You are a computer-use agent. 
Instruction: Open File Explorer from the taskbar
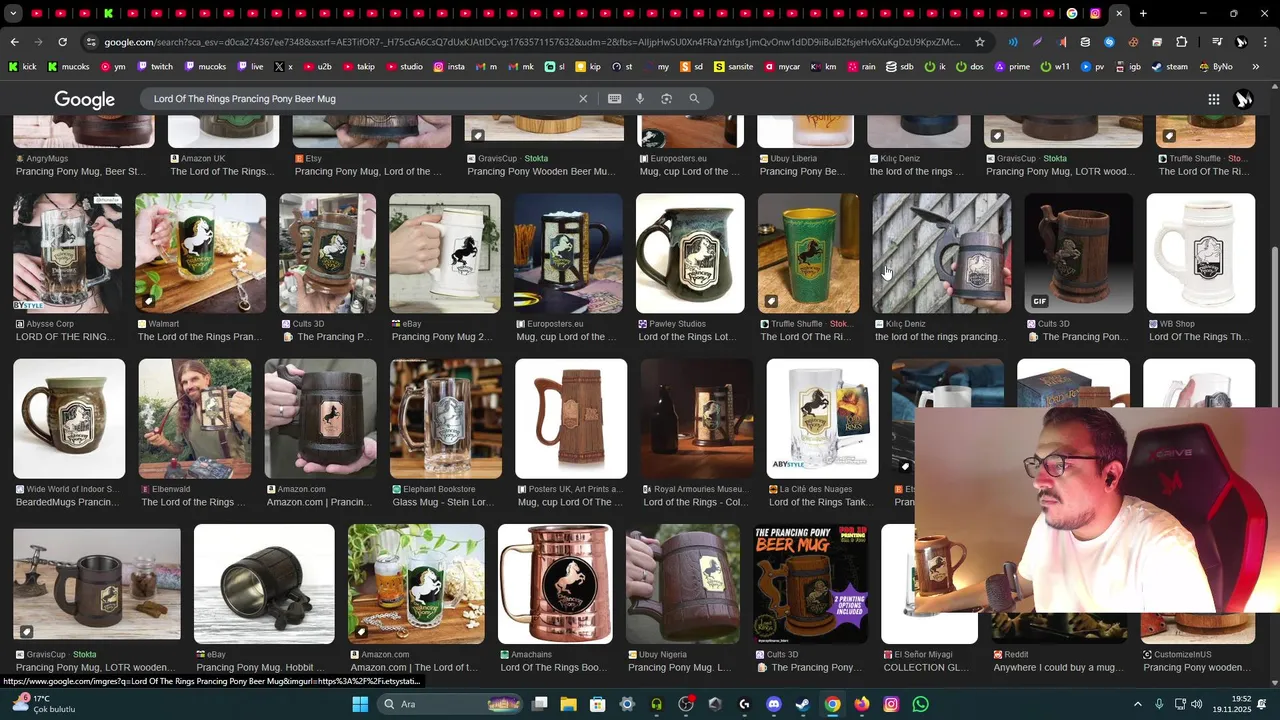(x=568, y=704)
